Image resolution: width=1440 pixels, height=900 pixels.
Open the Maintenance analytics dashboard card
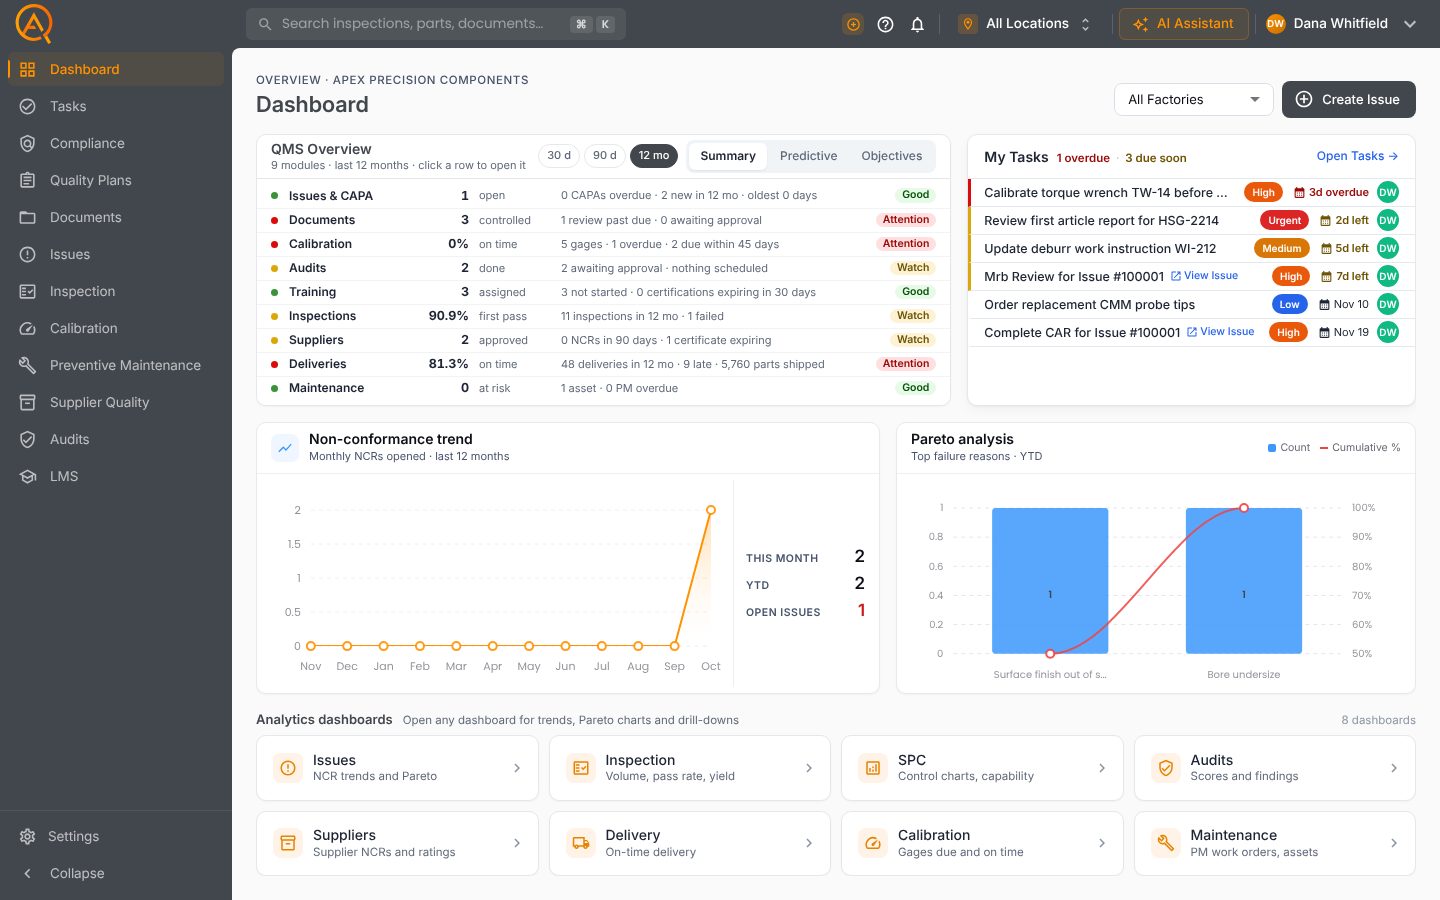(1275, 843)
